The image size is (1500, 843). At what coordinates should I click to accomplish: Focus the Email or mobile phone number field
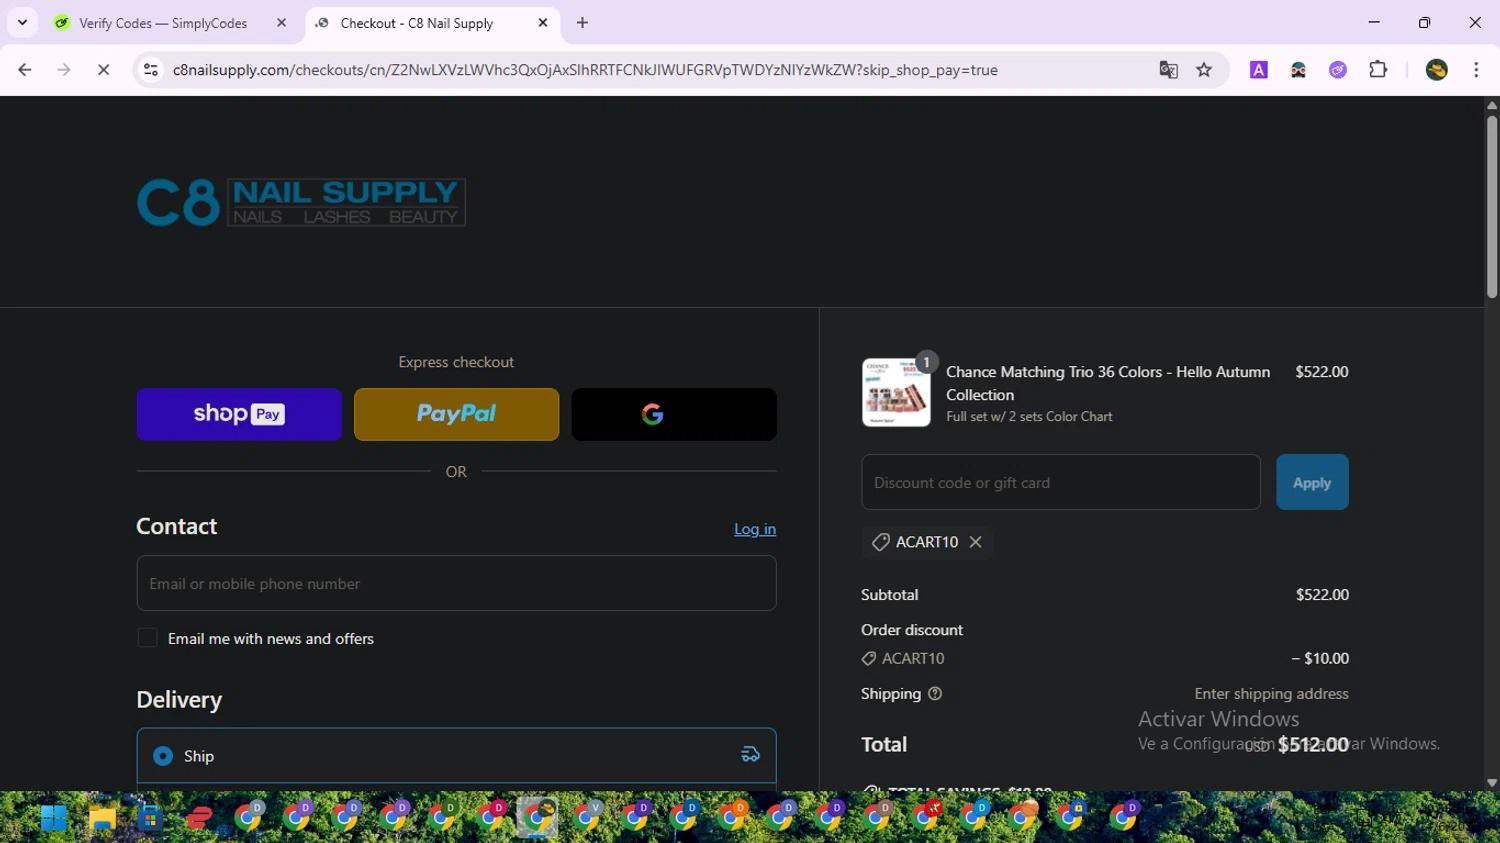[456, 583]
